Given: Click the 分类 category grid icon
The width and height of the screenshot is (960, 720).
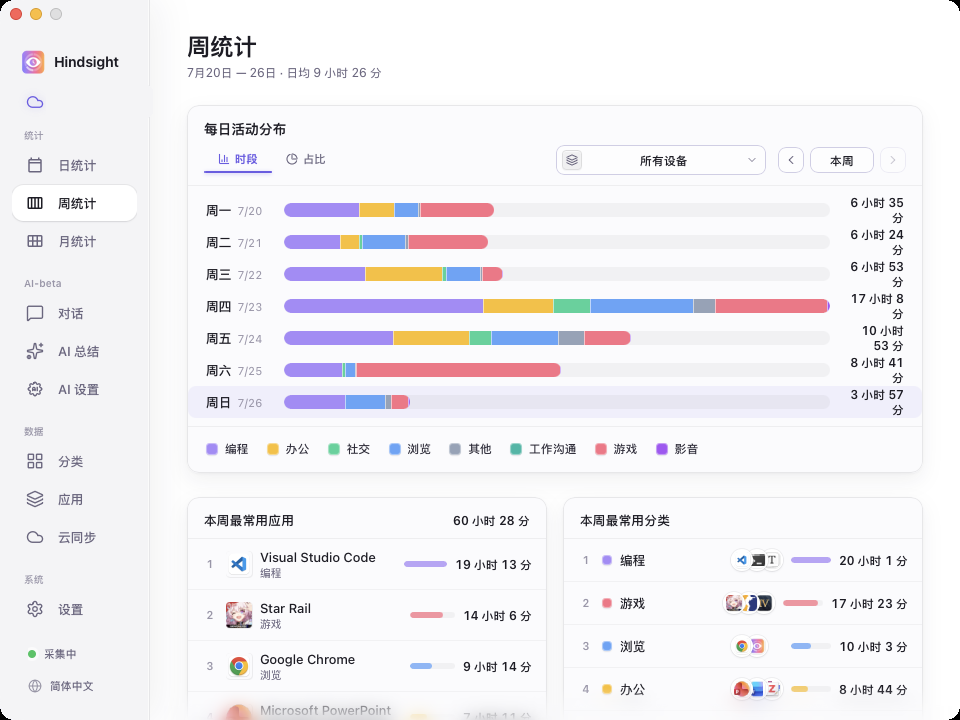Looking at the screenshot, I should [35, 462].
